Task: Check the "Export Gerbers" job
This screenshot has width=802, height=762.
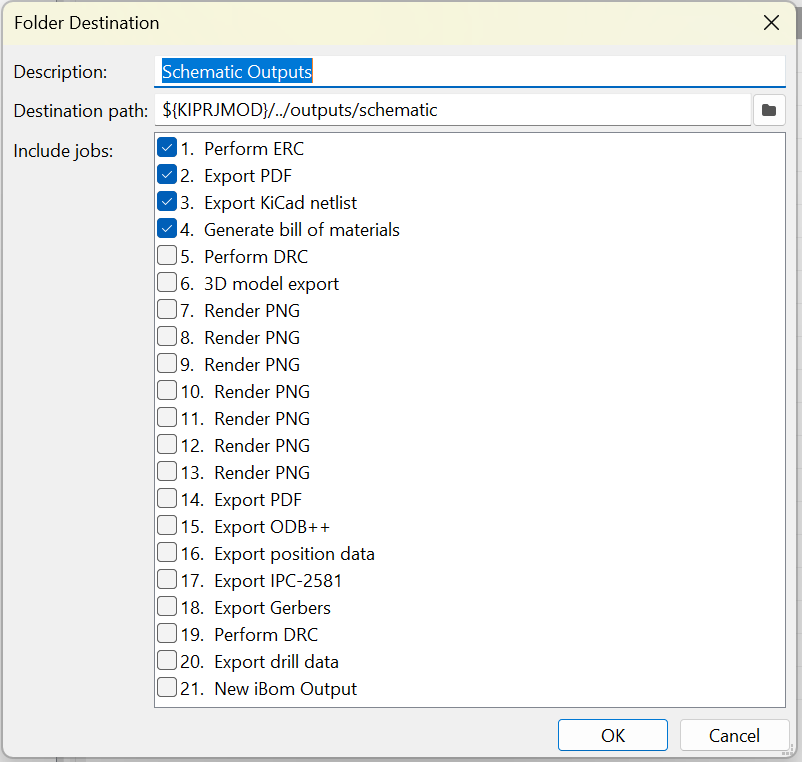Action: click(166, 607)
